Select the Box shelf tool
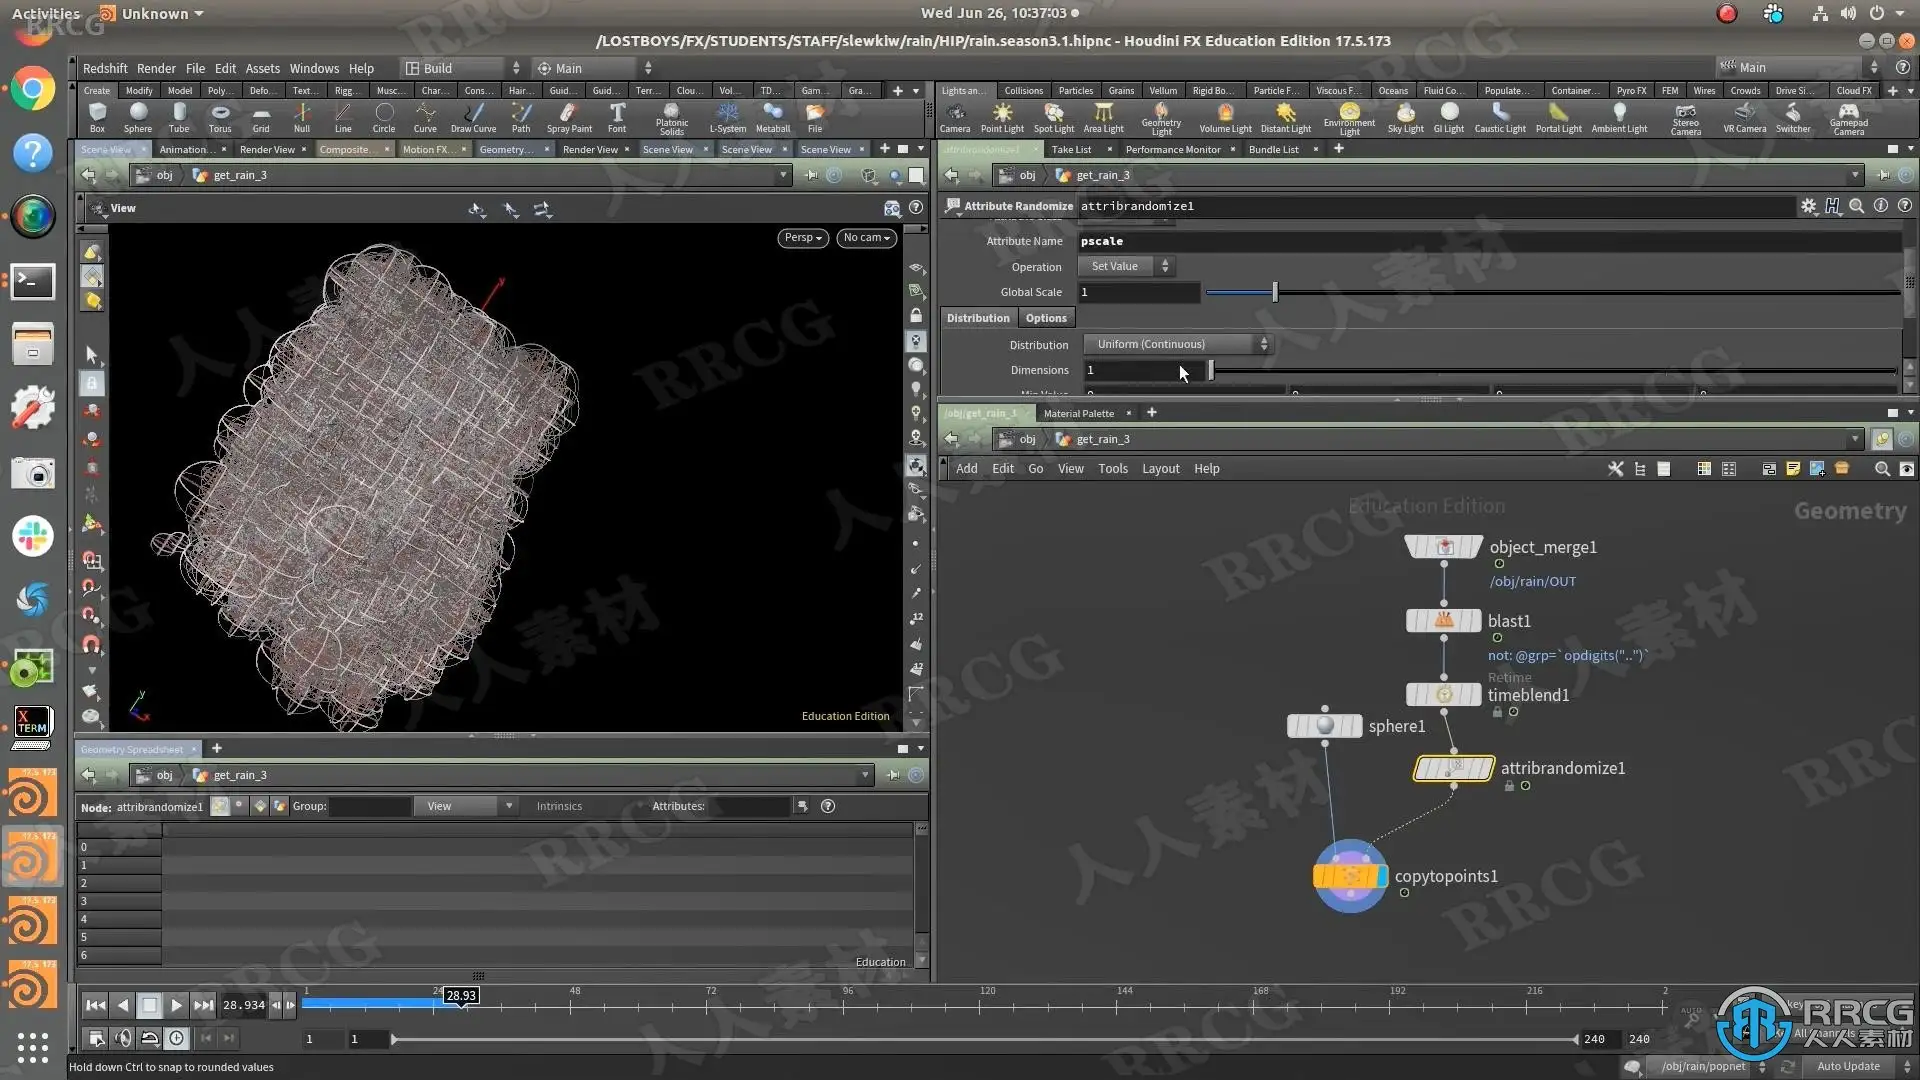The image size is (1920, 1080). pos(97,117)
